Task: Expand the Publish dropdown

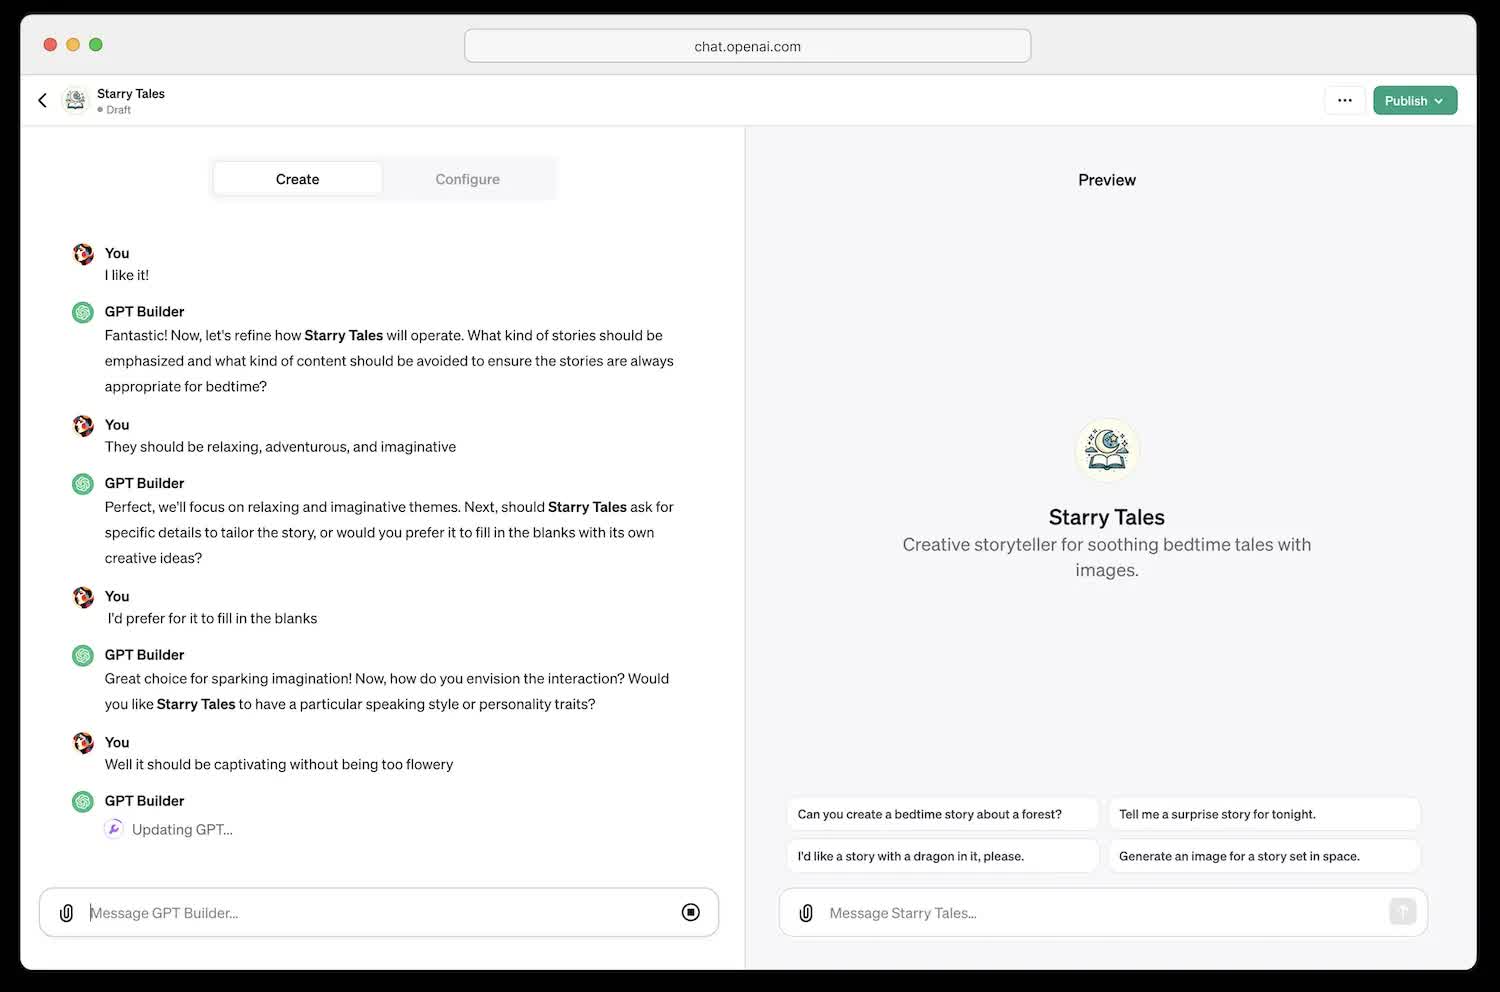Action: (1414, 100)
